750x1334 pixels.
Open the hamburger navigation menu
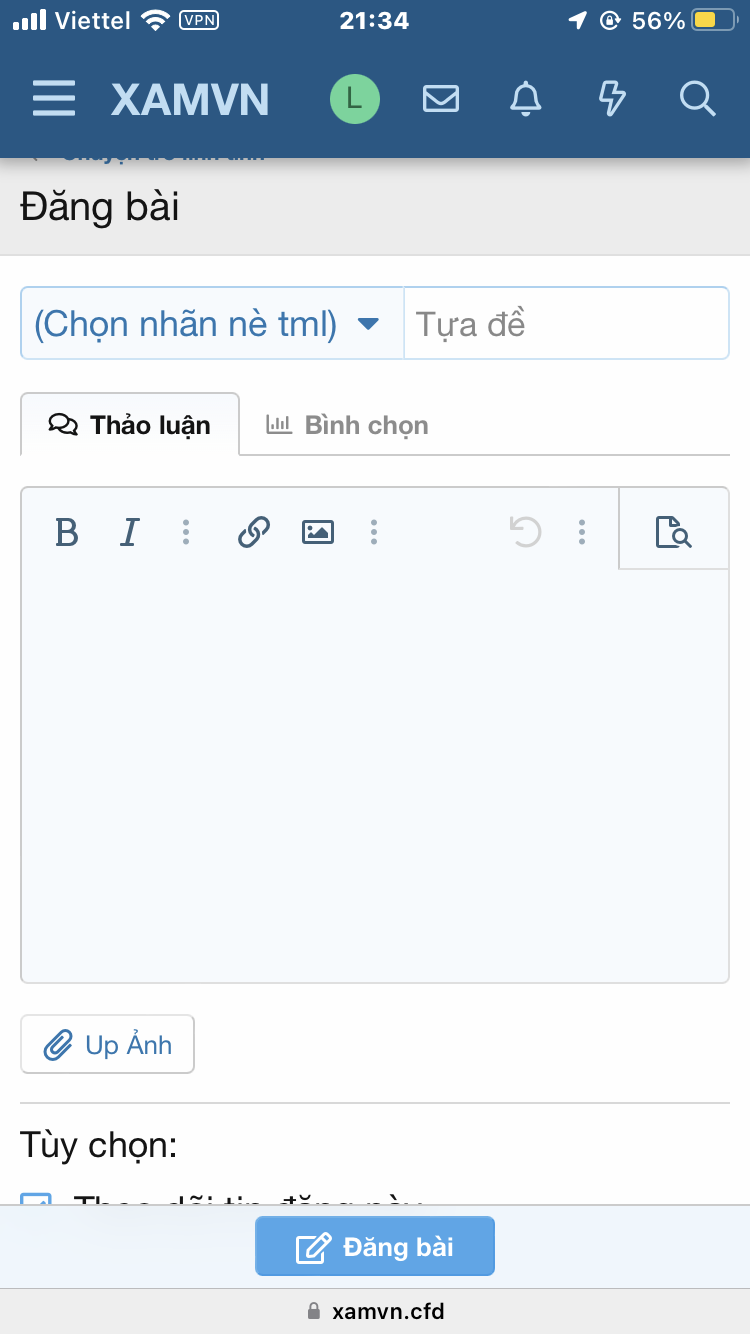pyautogui.click(x=54, y=99)
